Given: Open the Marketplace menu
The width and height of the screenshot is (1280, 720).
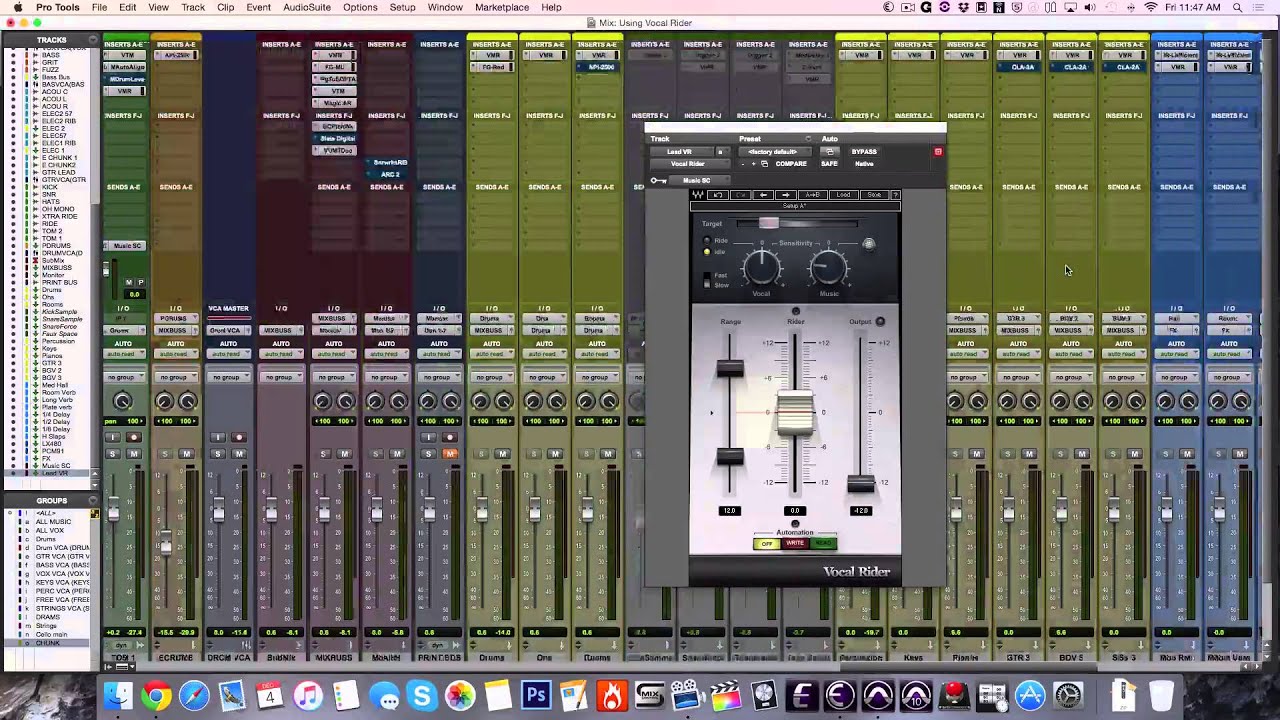Looking at the screenshot, I should tap(502, 7).
